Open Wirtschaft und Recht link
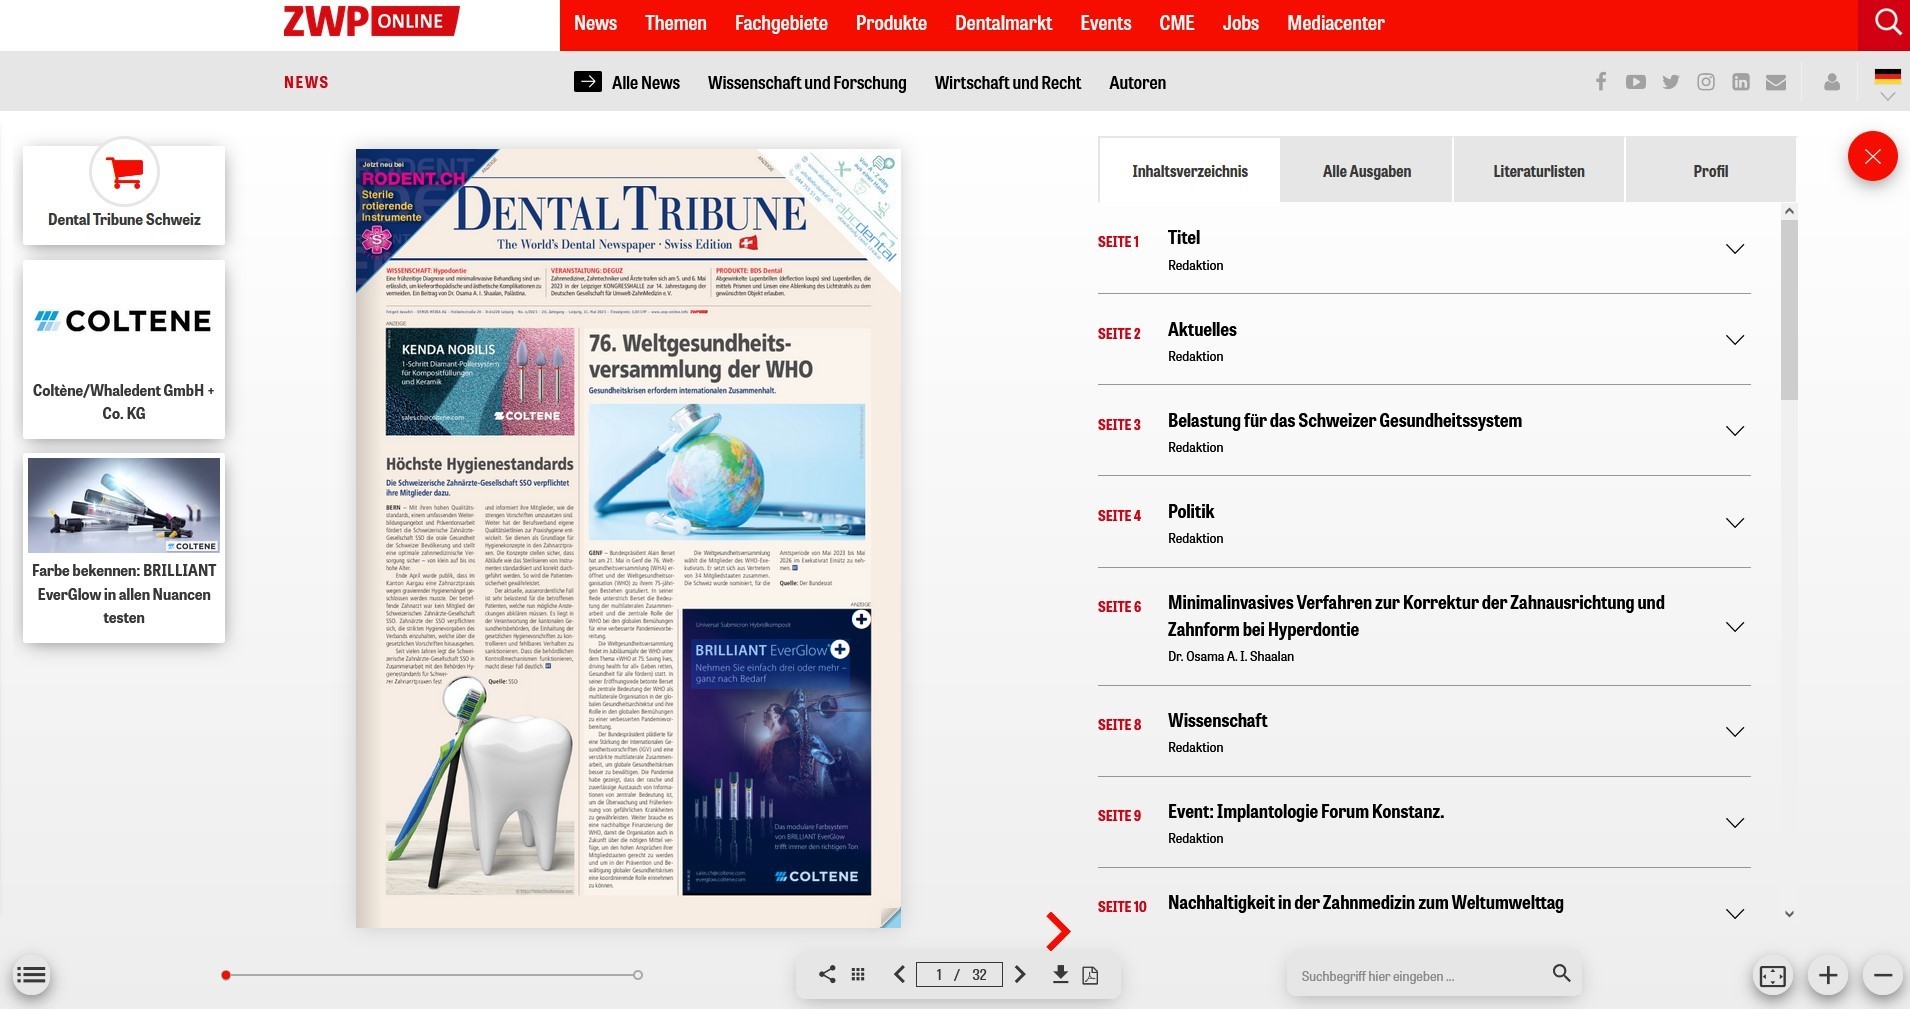This screenshot has height=1009, width=1910. pyautogui.click(x=1007, y=83)
